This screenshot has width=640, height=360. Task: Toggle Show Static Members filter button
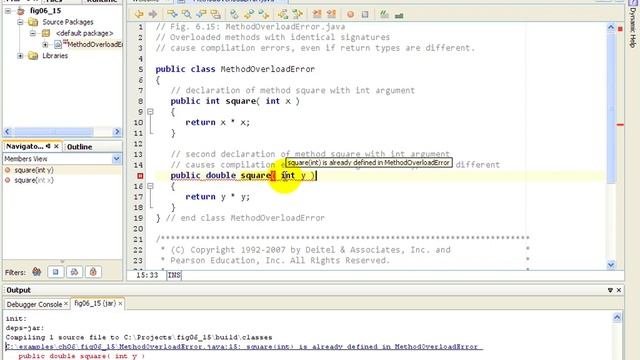(74, 272)
